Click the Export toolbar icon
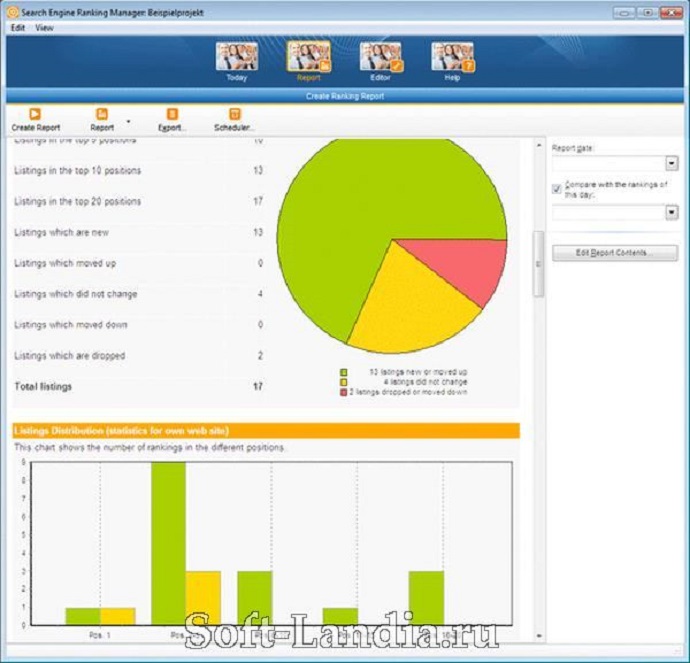690x663 pixels. click(x=172, y=115)
